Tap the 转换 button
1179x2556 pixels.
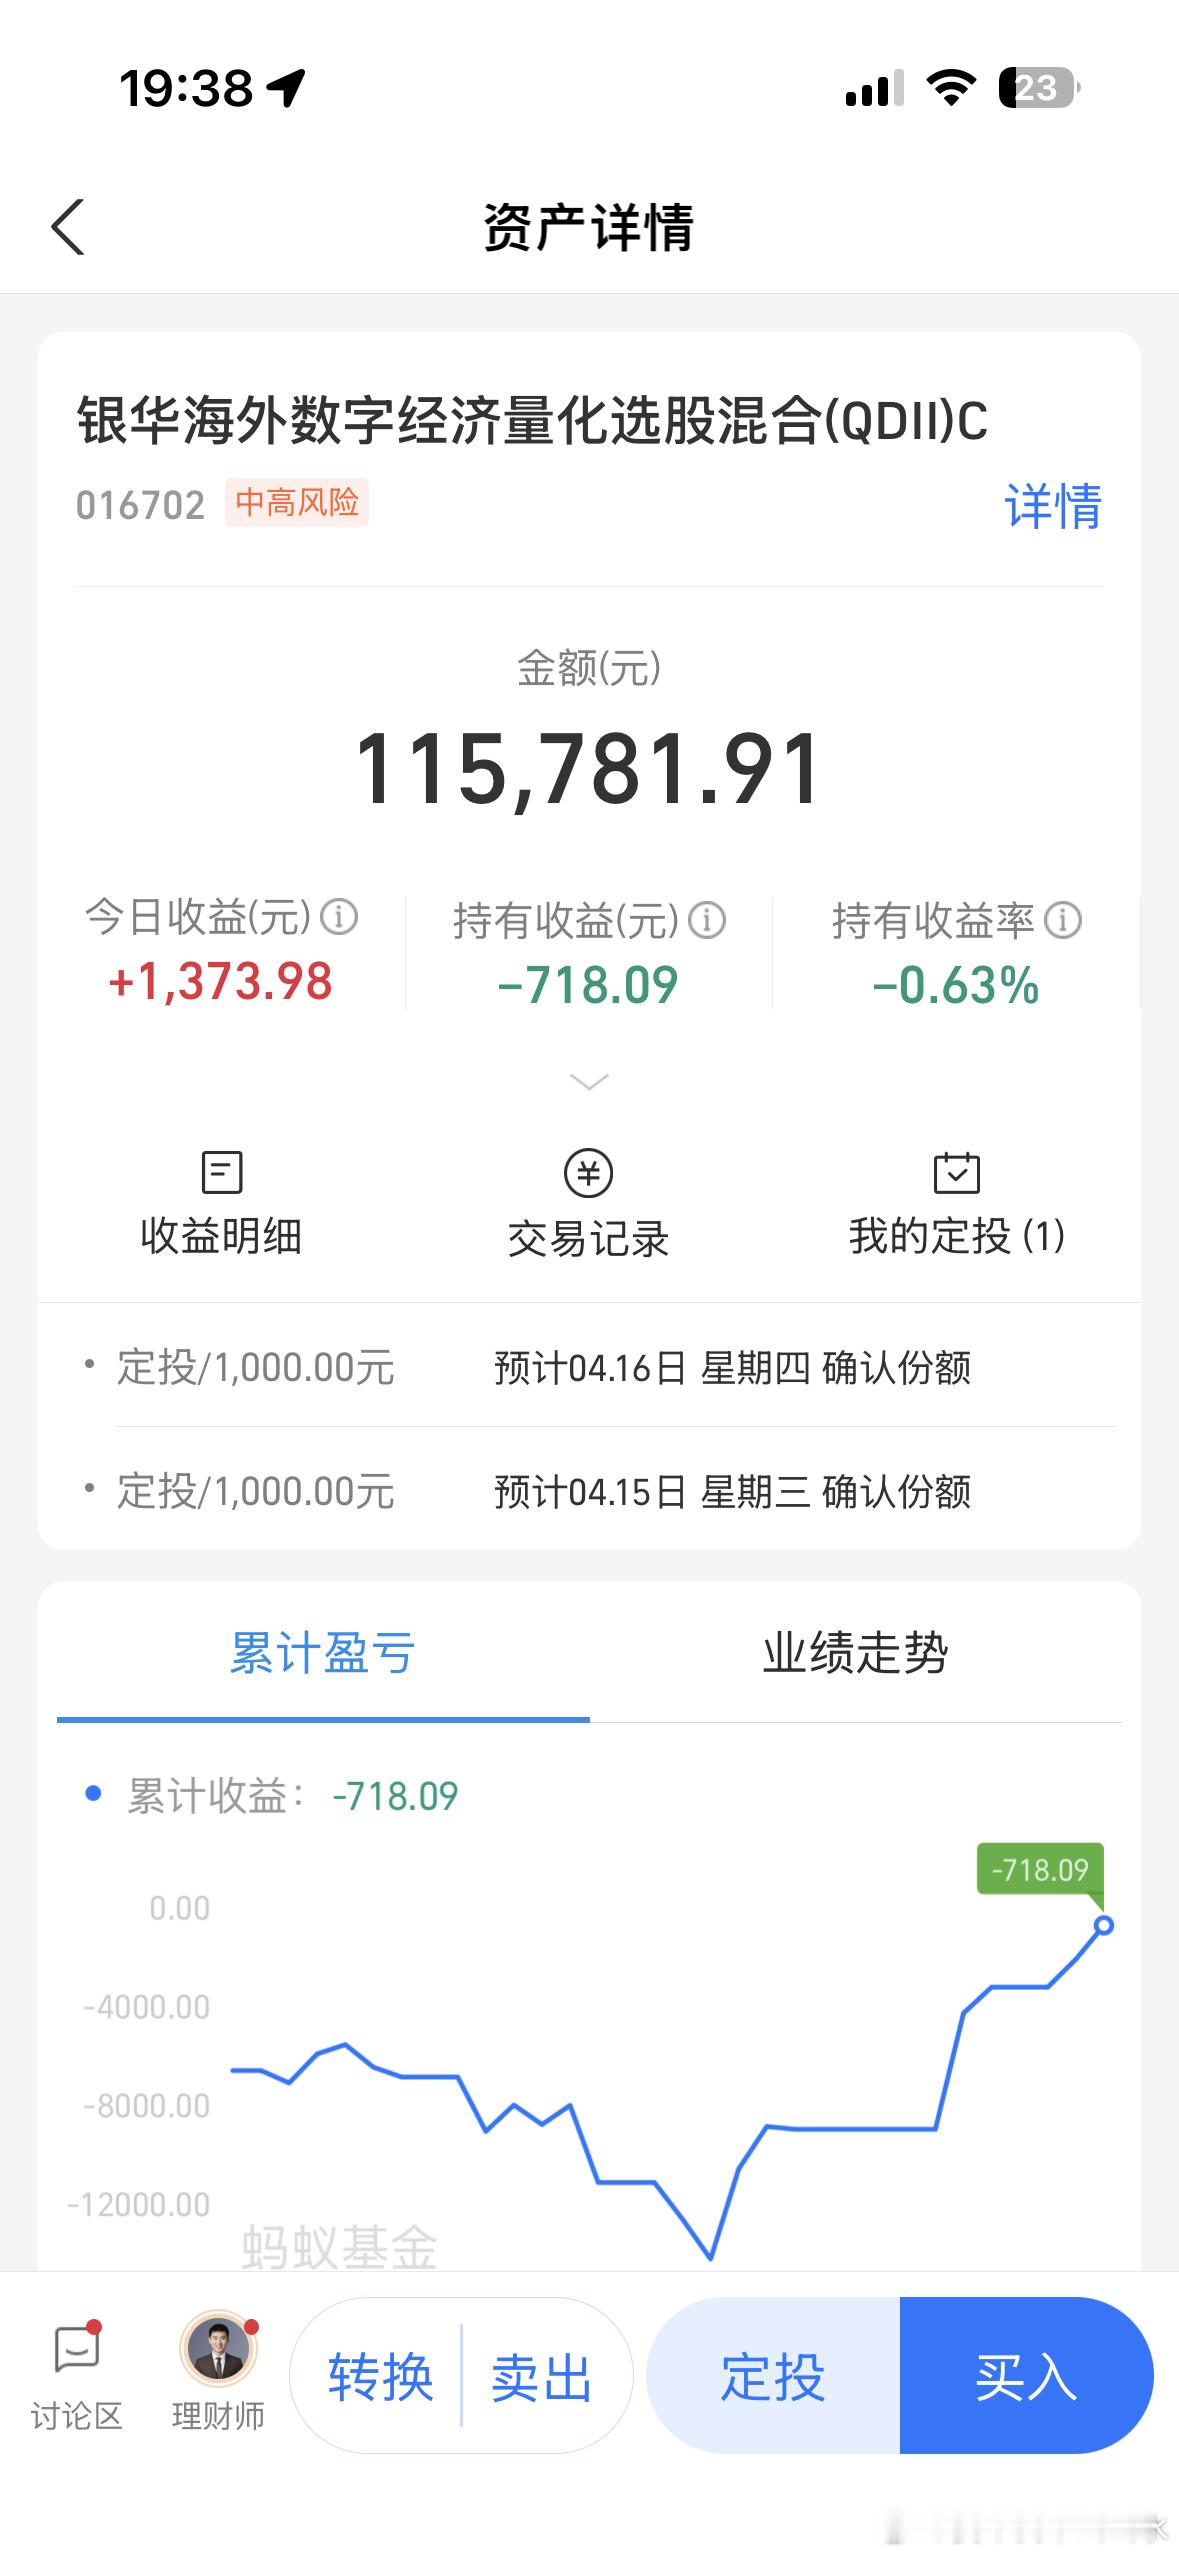coord(381,2378)
